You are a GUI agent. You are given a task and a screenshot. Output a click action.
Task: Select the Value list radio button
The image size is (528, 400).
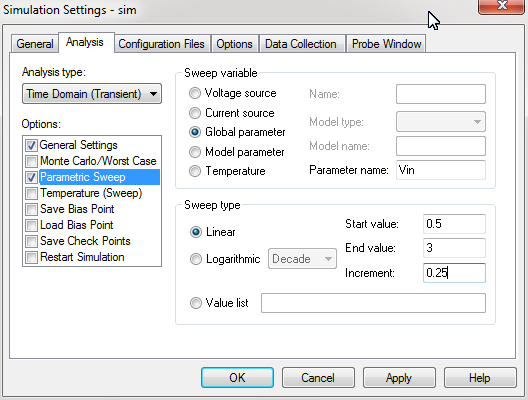click(x=196, y=303)
